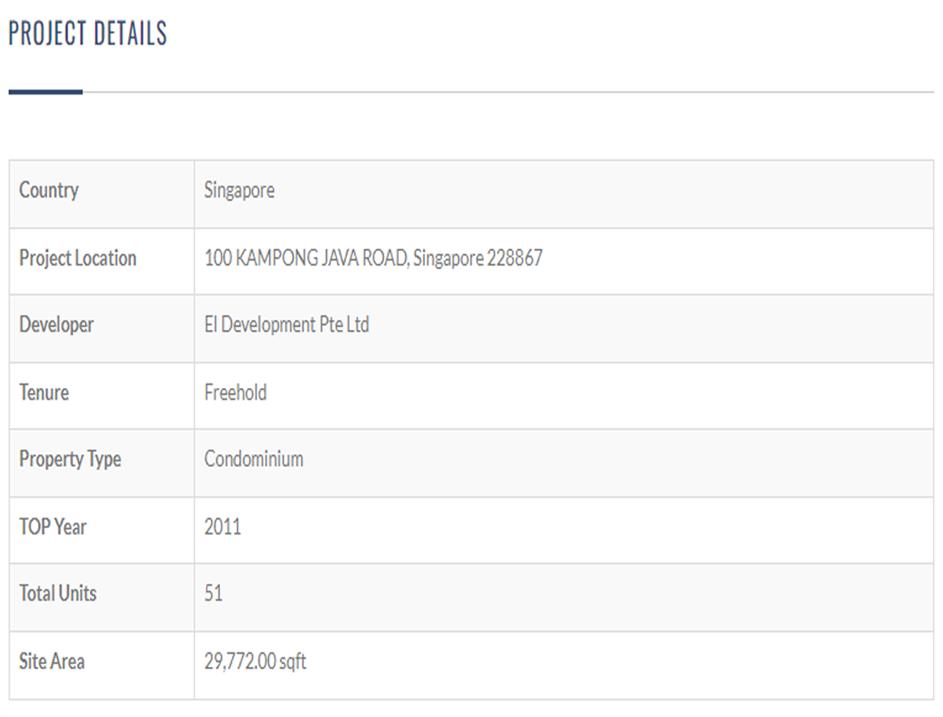
Task: Select the Developer label cell
Action: pos(56,325)
